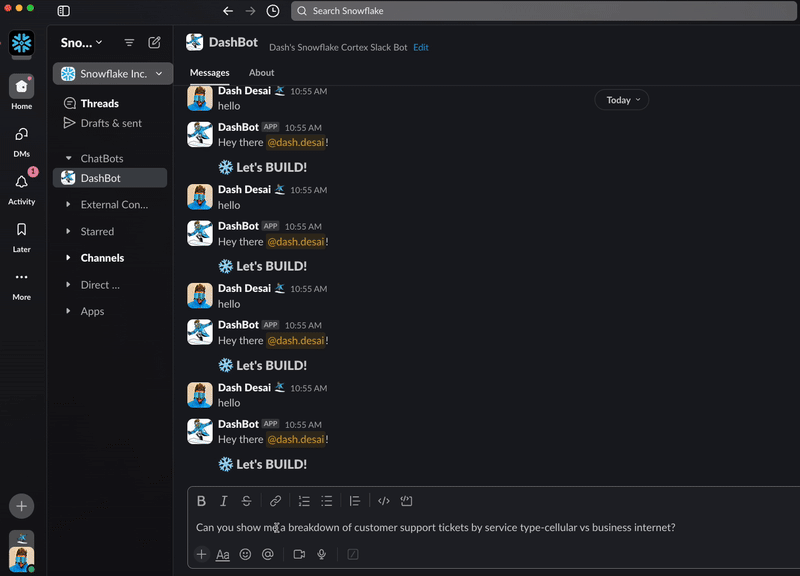Go to Home in the sidebar
The width and height of the screenshot is (800, 576).
click(x=21, y=92)
